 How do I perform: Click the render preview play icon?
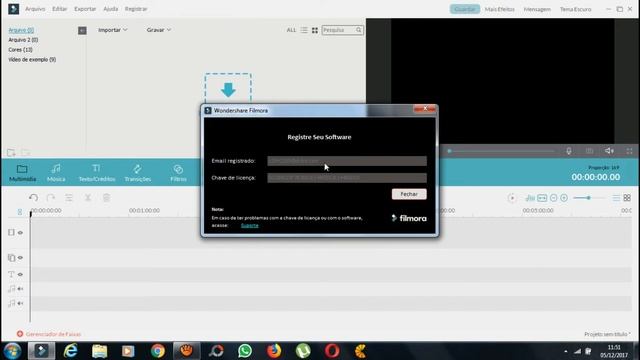pos(512,198)
